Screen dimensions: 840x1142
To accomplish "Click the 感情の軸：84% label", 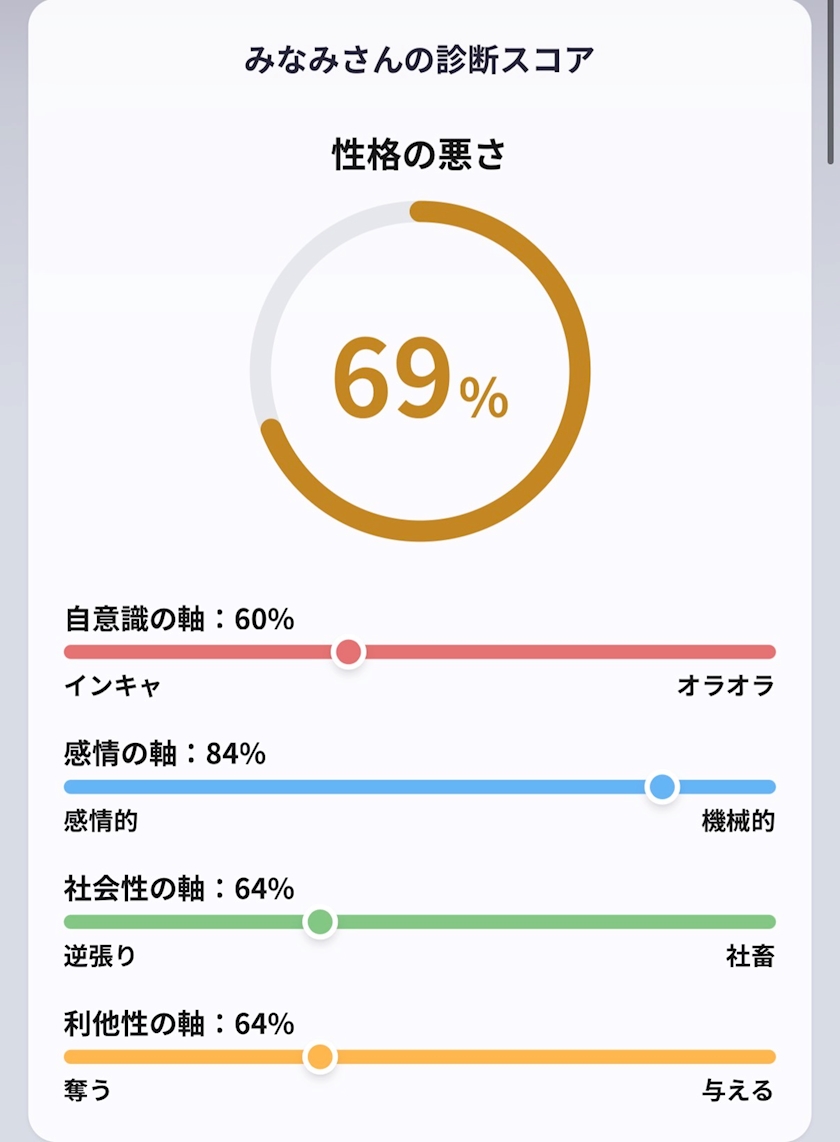I will 165,754.
